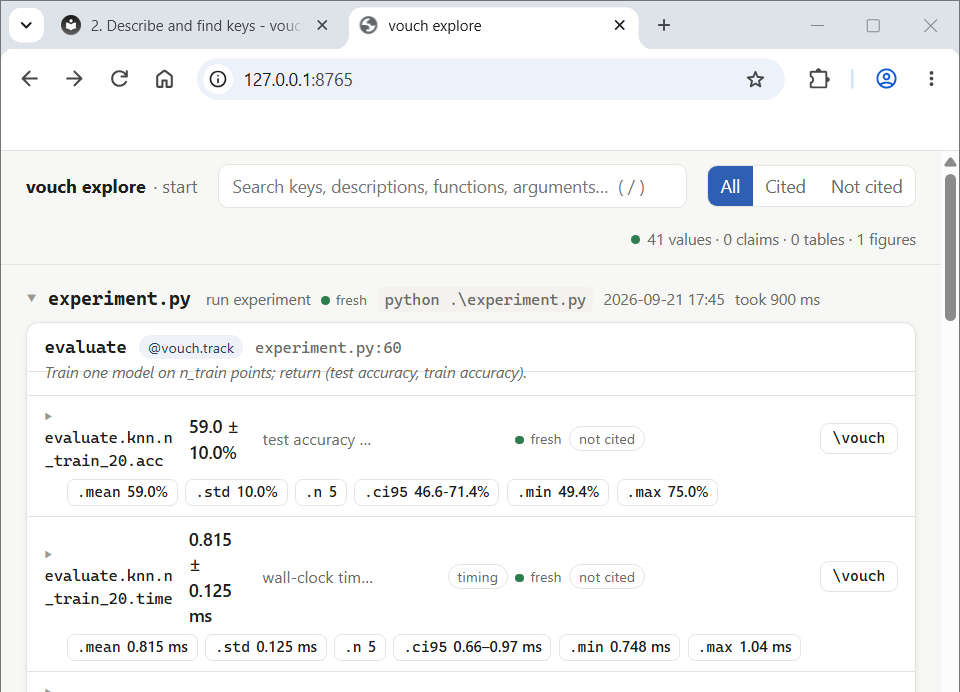Select the All filter

click(x=730, y=186)
